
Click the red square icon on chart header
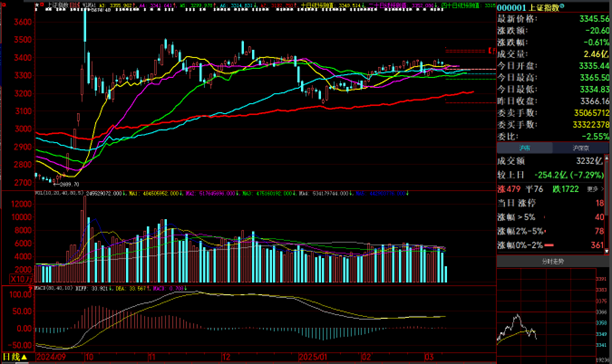pos(42,5)
